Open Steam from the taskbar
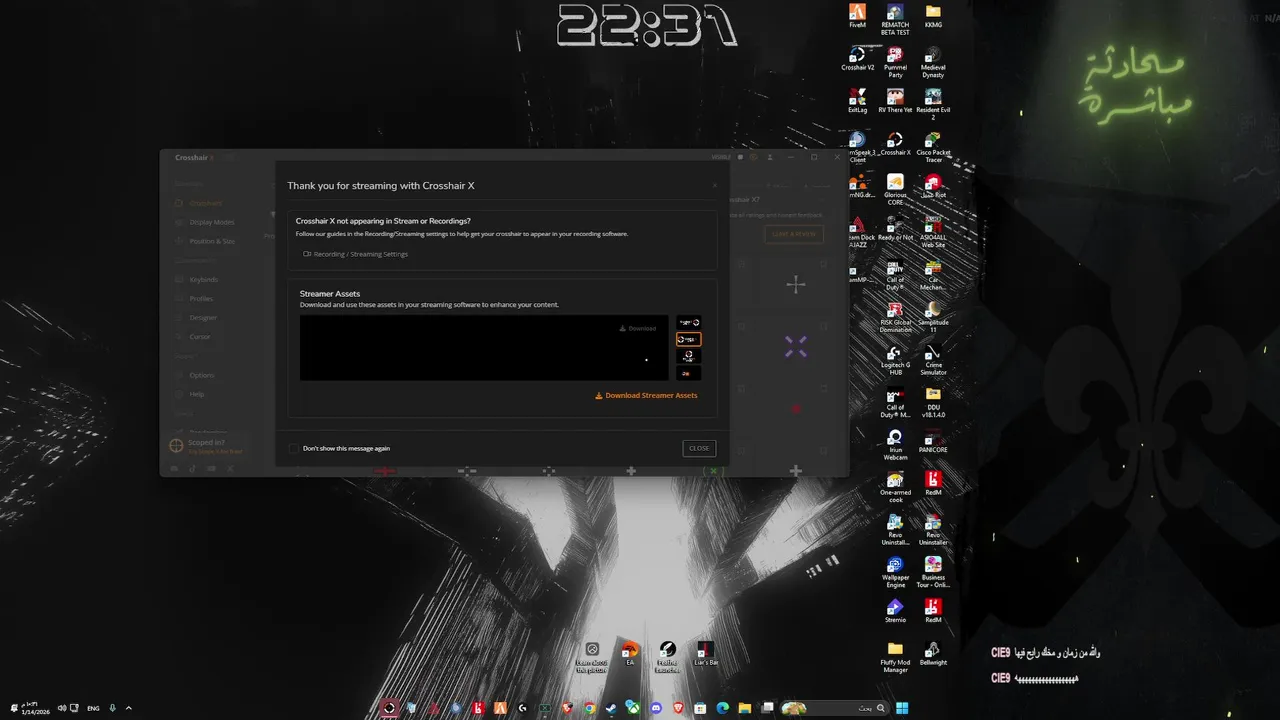Screen dimensions: 1280x720 coord(611,708)
